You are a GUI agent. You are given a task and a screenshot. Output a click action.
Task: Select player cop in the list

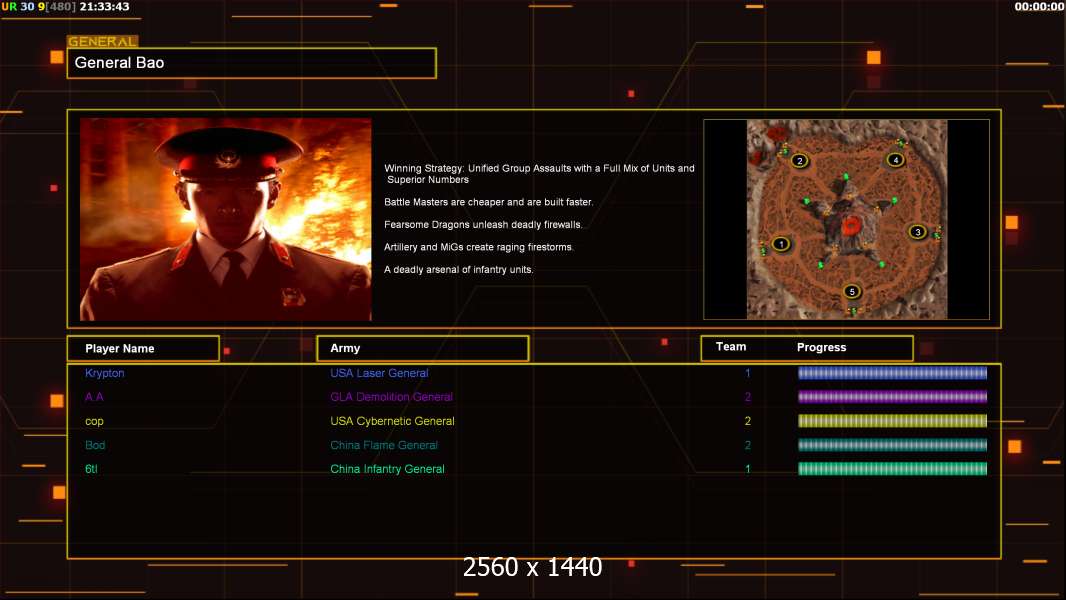click(94, 421)
